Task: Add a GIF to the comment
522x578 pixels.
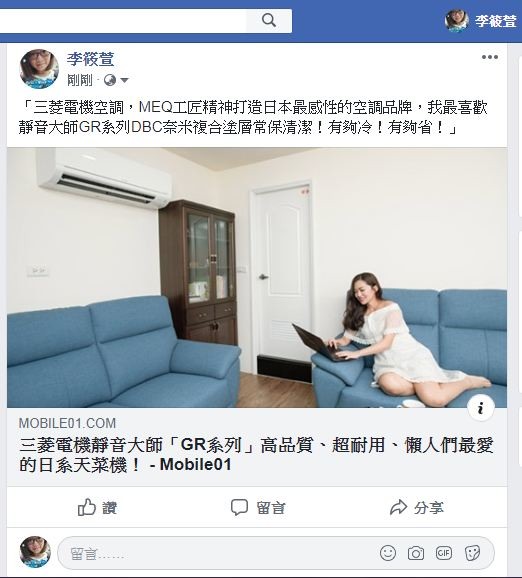Action: click(x=443, y=553)
